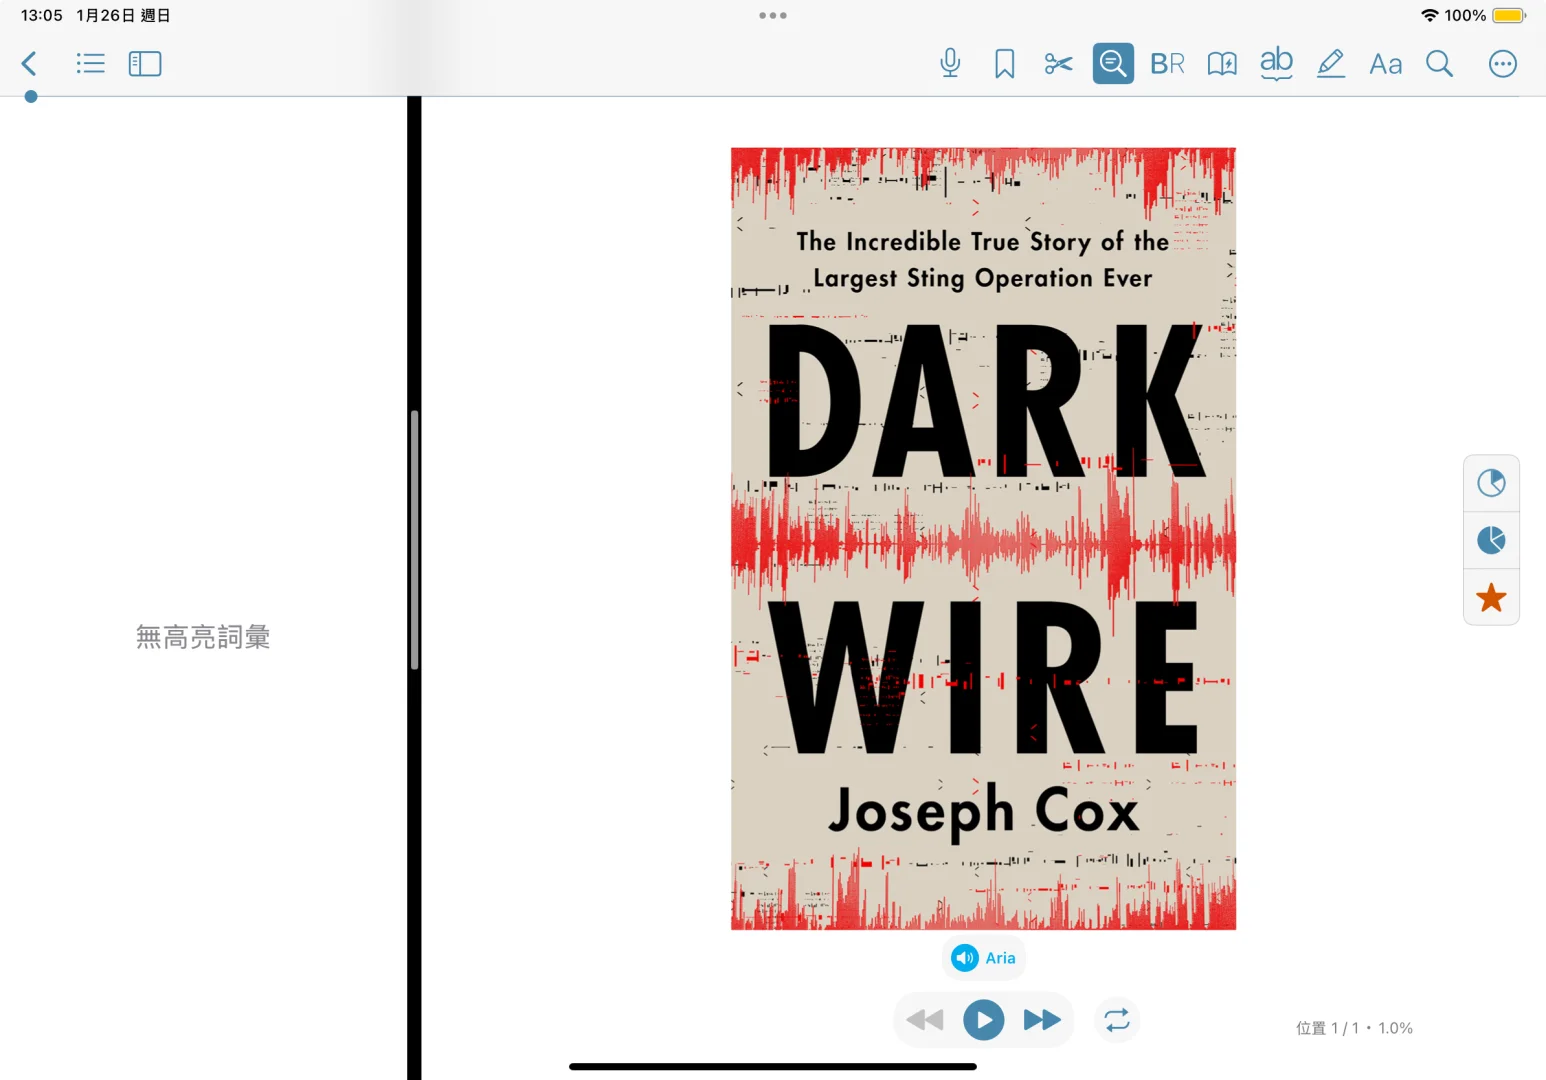This screenshot has width=1546, height=1080.
Task: Tap the microphone icon in the toolbar
Action: (x=950, y=64)
